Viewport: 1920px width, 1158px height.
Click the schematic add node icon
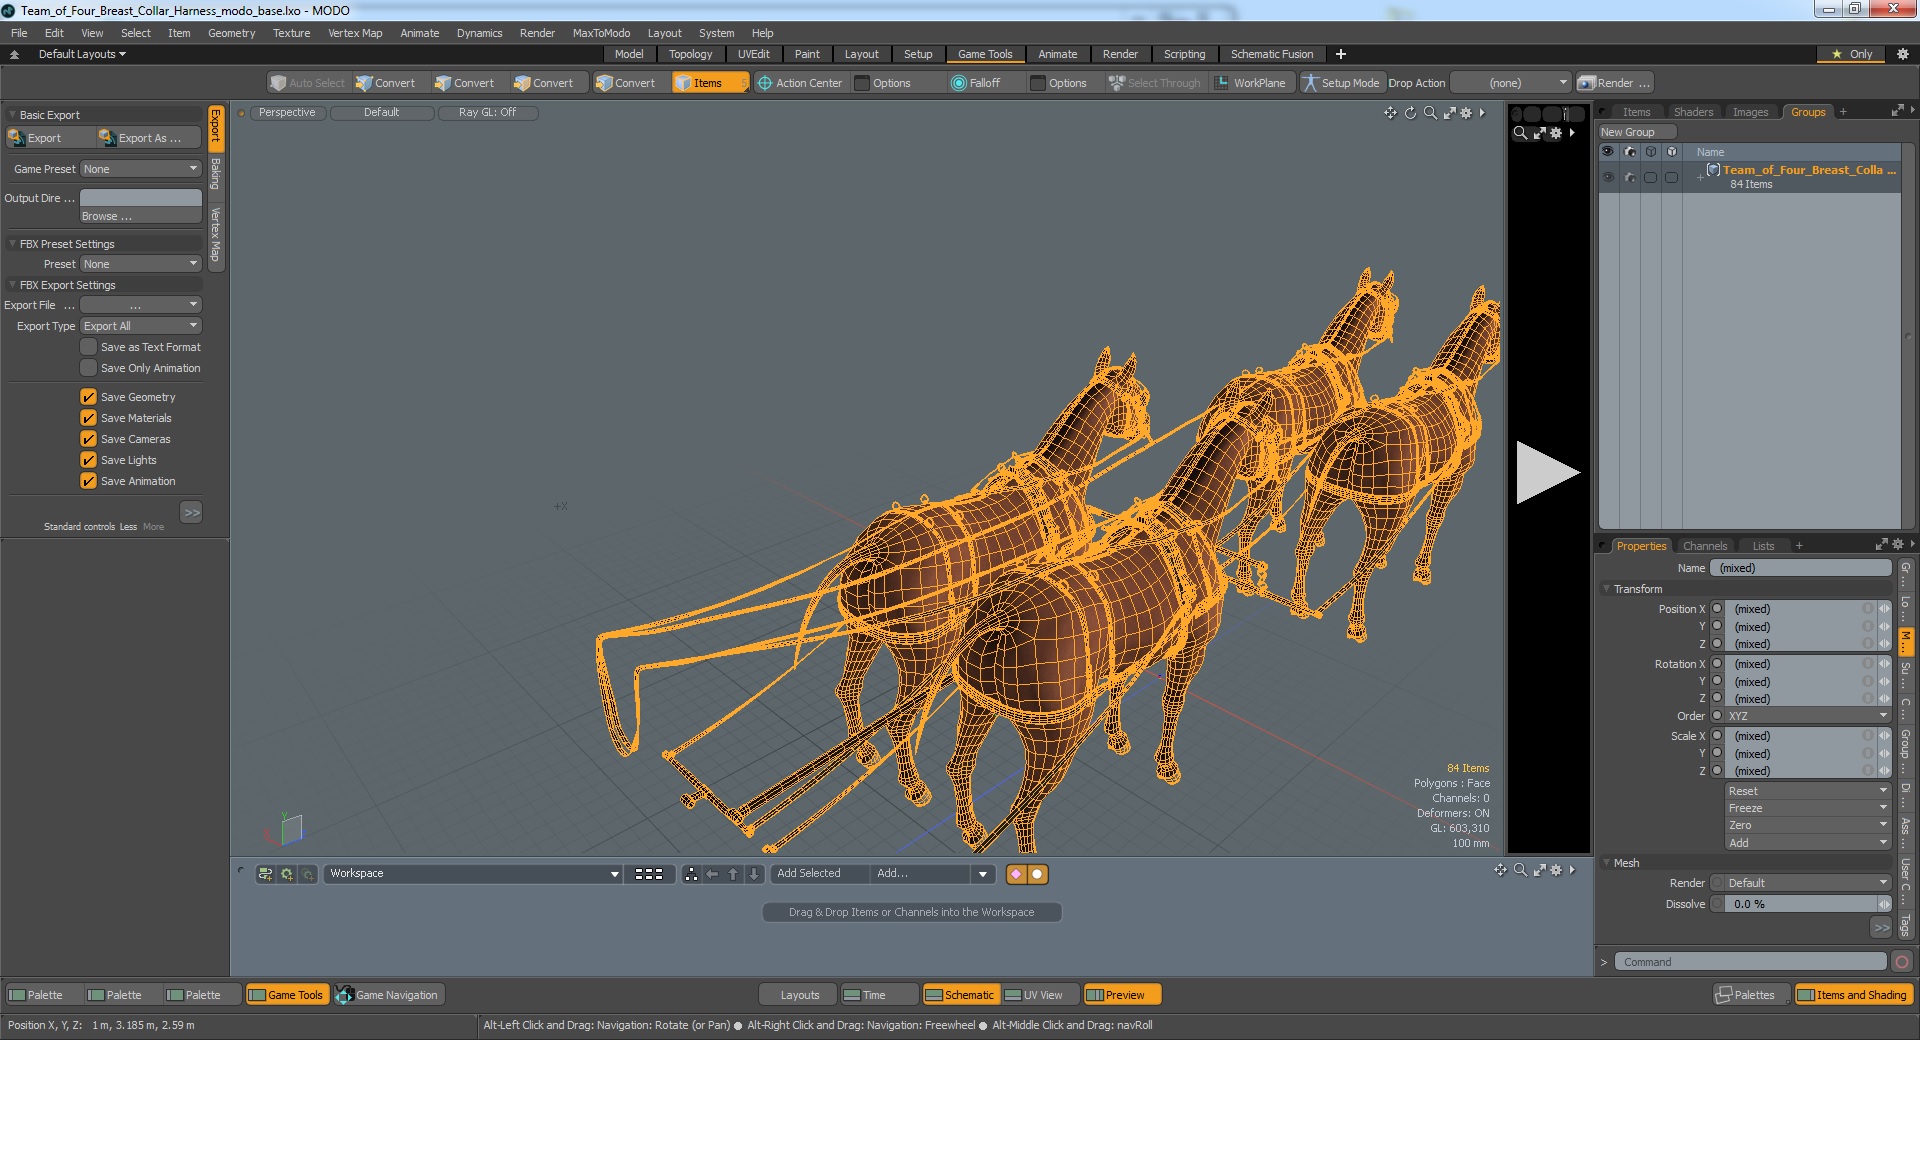pos(265,874)
